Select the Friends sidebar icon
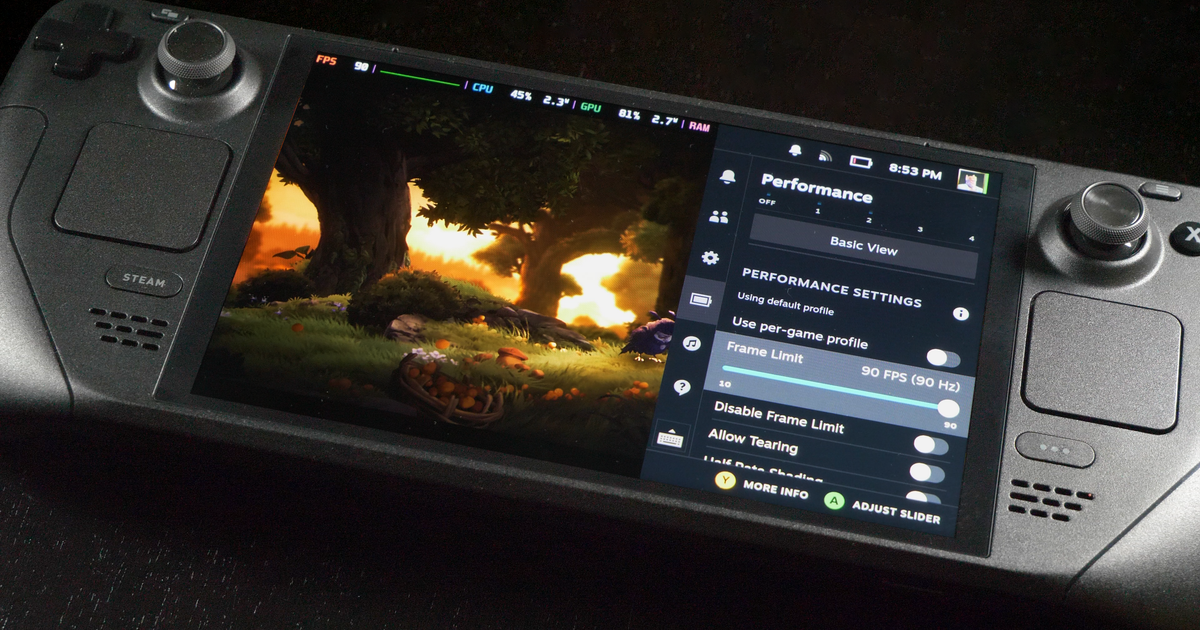 pyautogui.click(x=717, y=215)
